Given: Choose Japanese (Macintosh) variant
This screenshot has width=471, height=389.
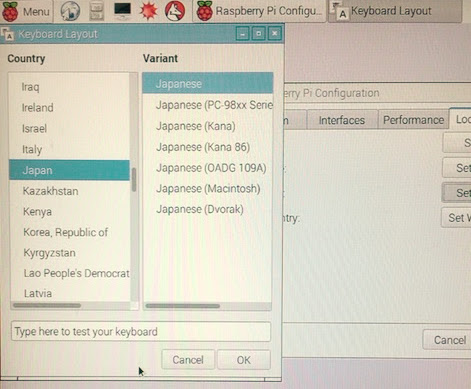Looking at the screenshot, I should pyautogui.click(x=208, y=189).
